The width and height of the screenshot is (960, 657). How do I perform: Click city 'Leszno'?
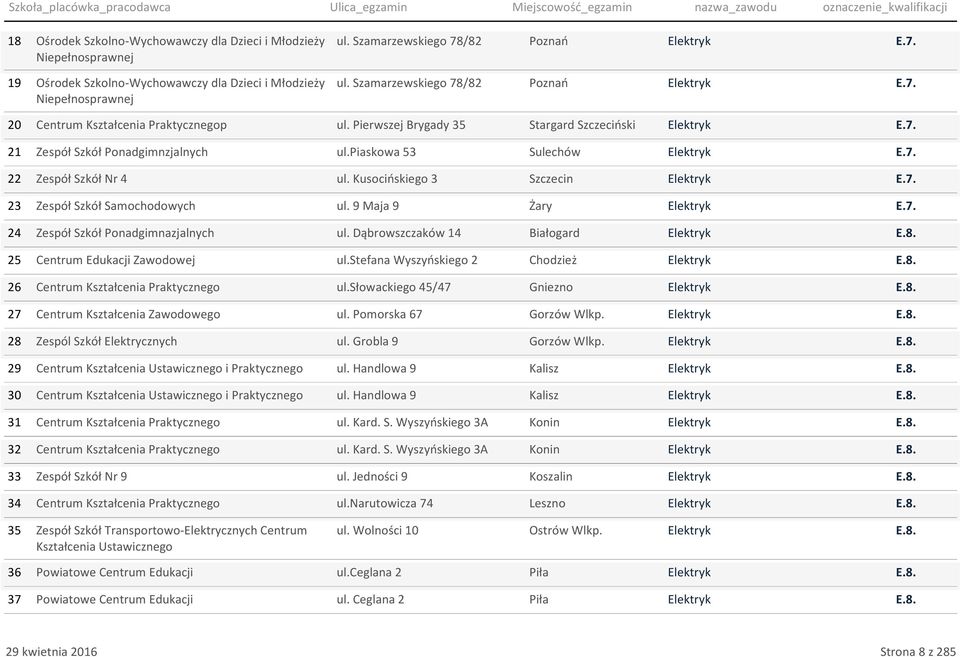click(x=547, y=503)
